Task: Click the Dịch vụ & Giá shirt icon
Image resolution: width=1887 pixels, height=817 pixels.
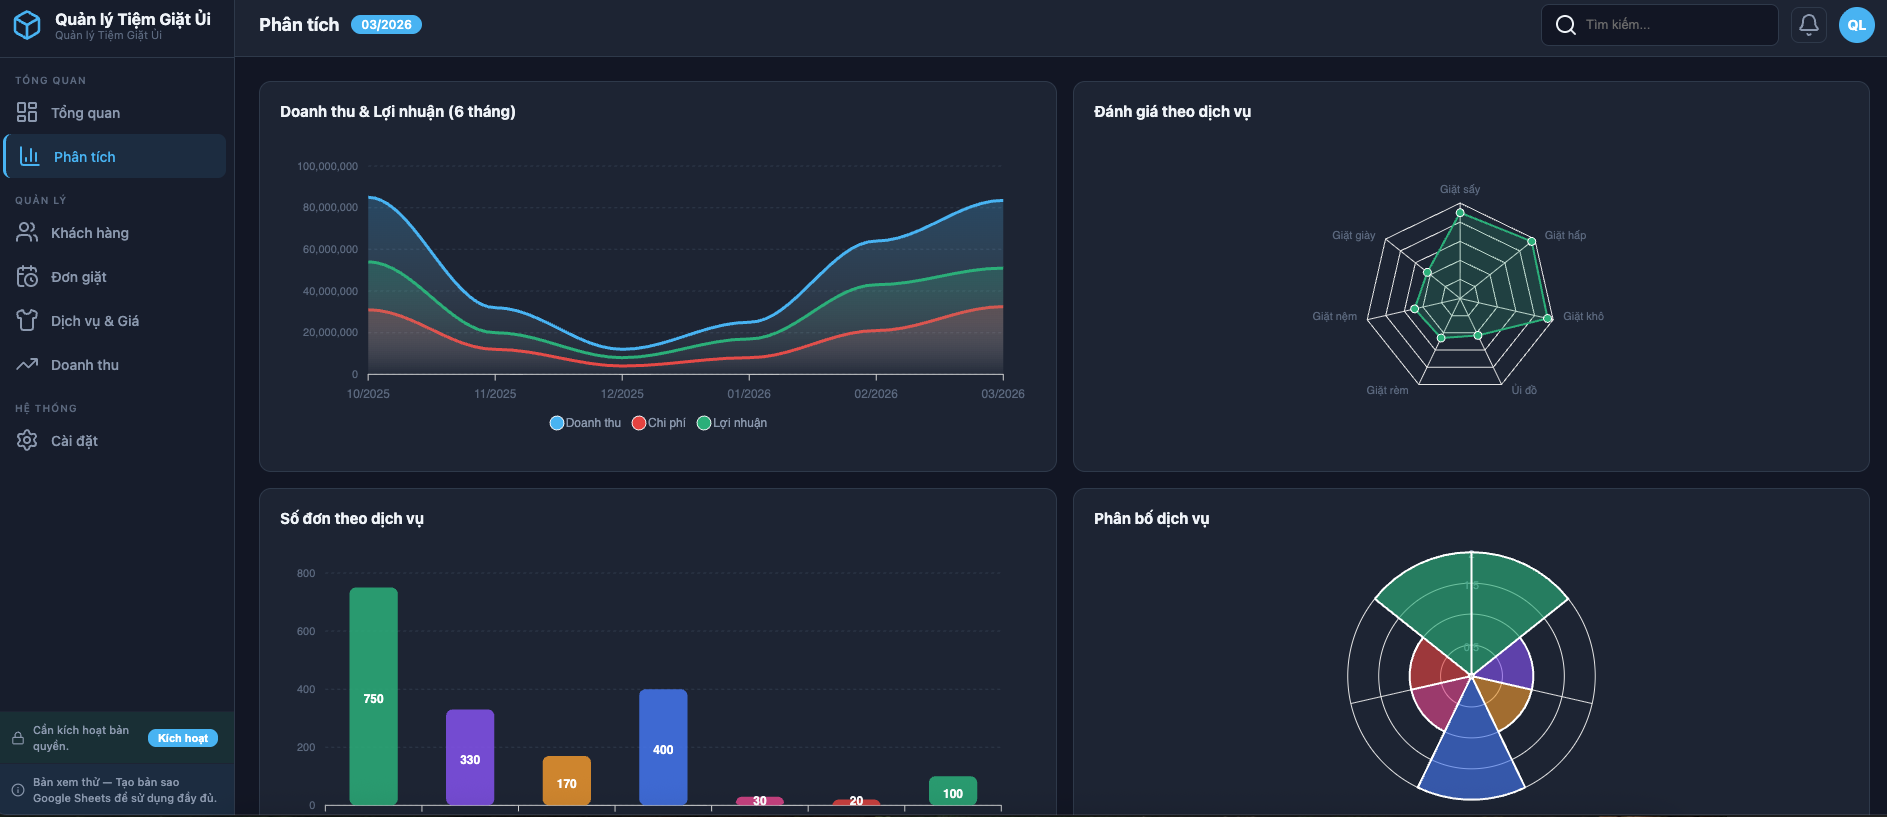Action: [27, 321]
